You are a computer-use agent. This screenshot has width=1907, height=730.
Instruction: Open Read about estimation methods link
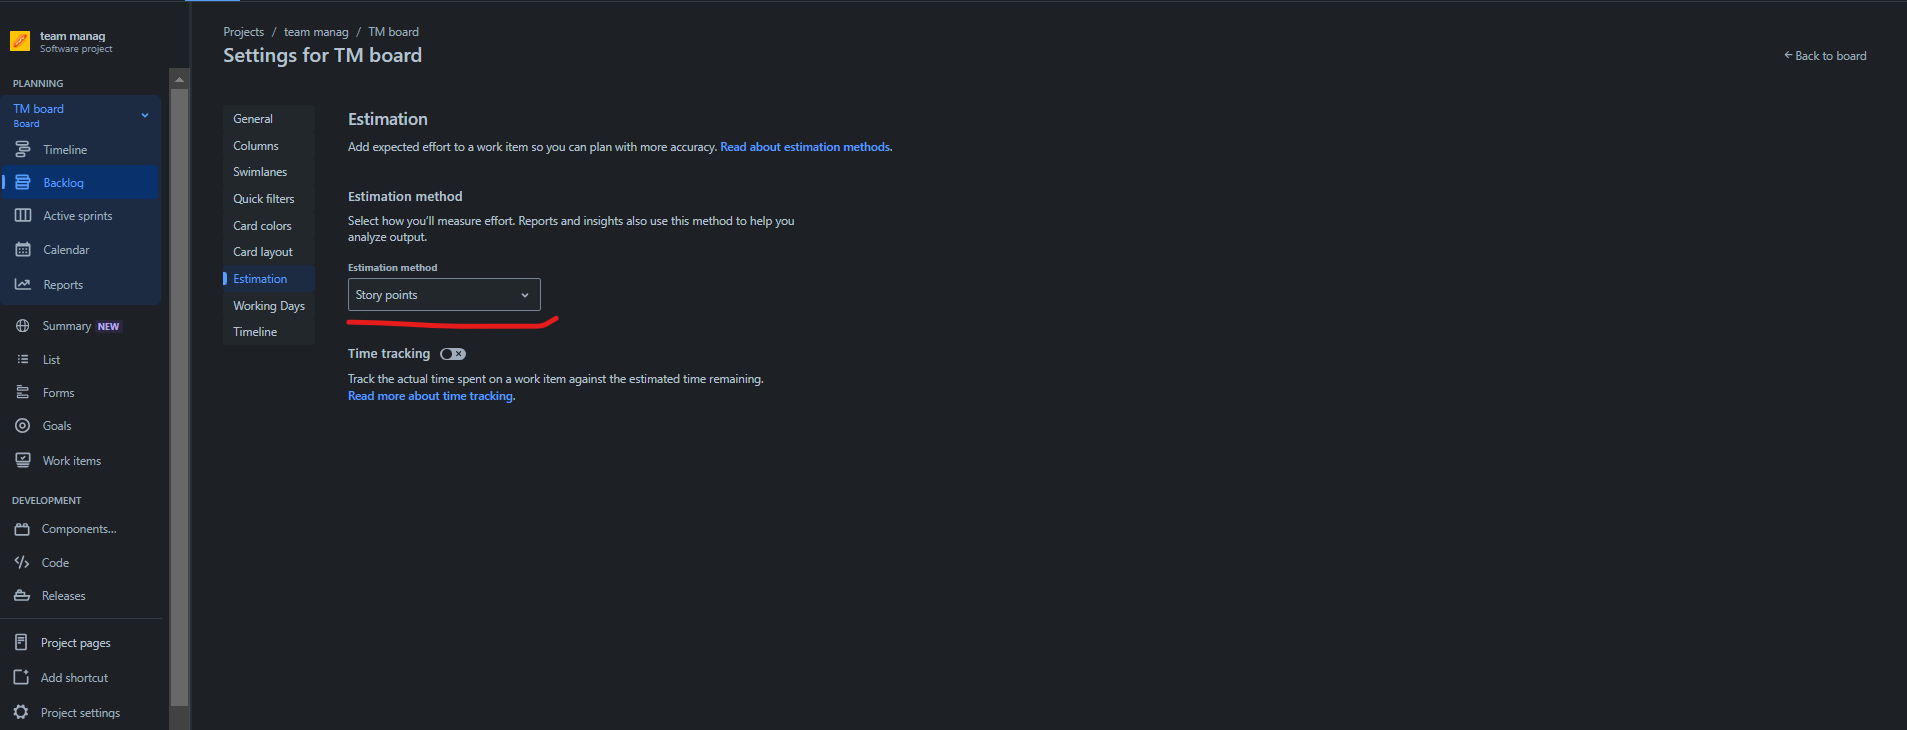(x=805, y=147)
